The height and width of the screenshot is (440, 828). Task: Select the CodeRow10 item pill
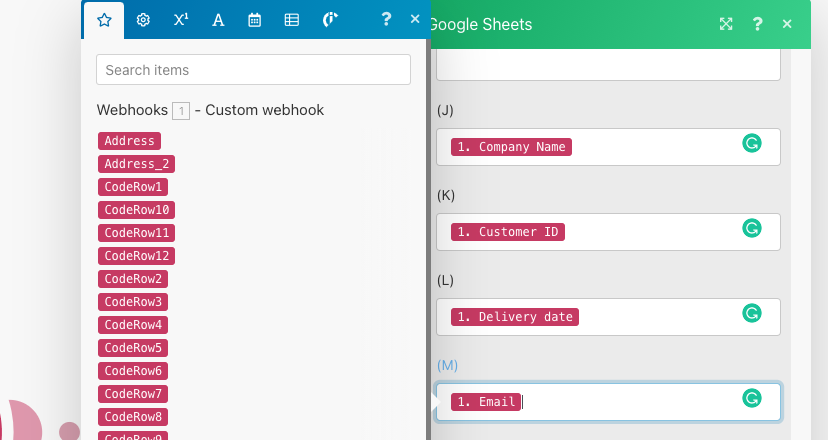136,210
